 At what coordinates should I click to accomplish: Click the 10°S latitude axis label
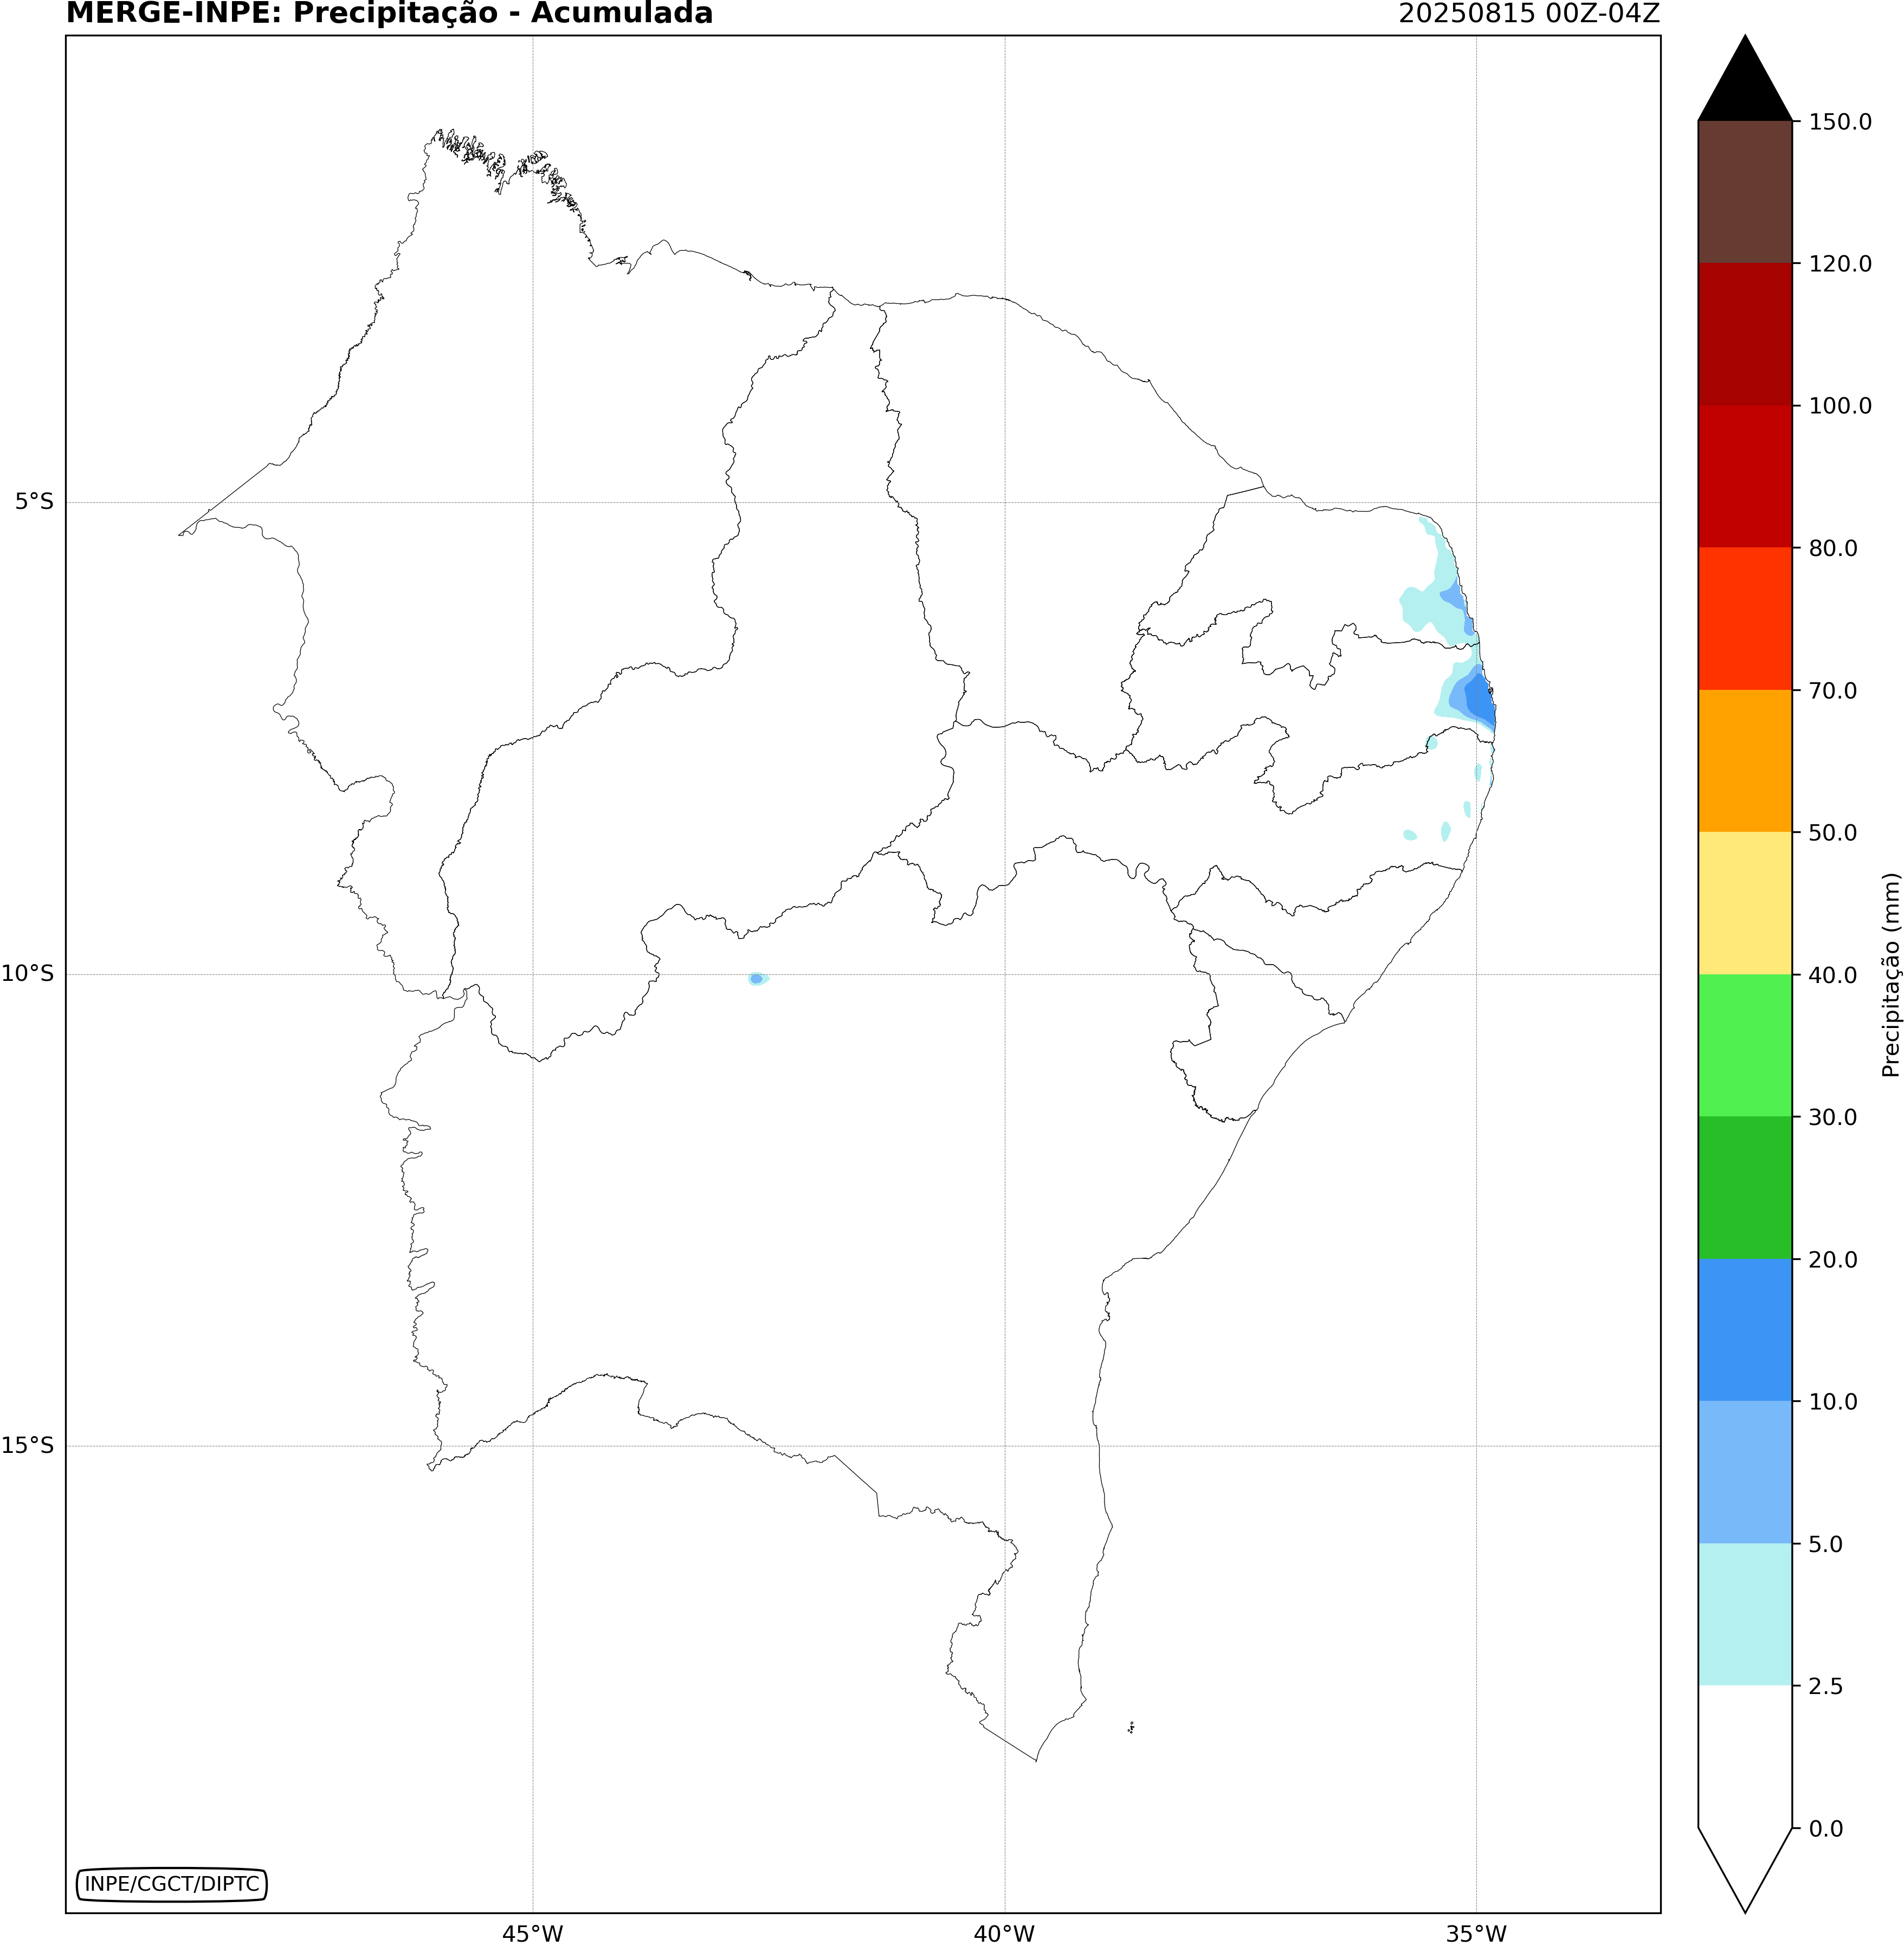28,973
